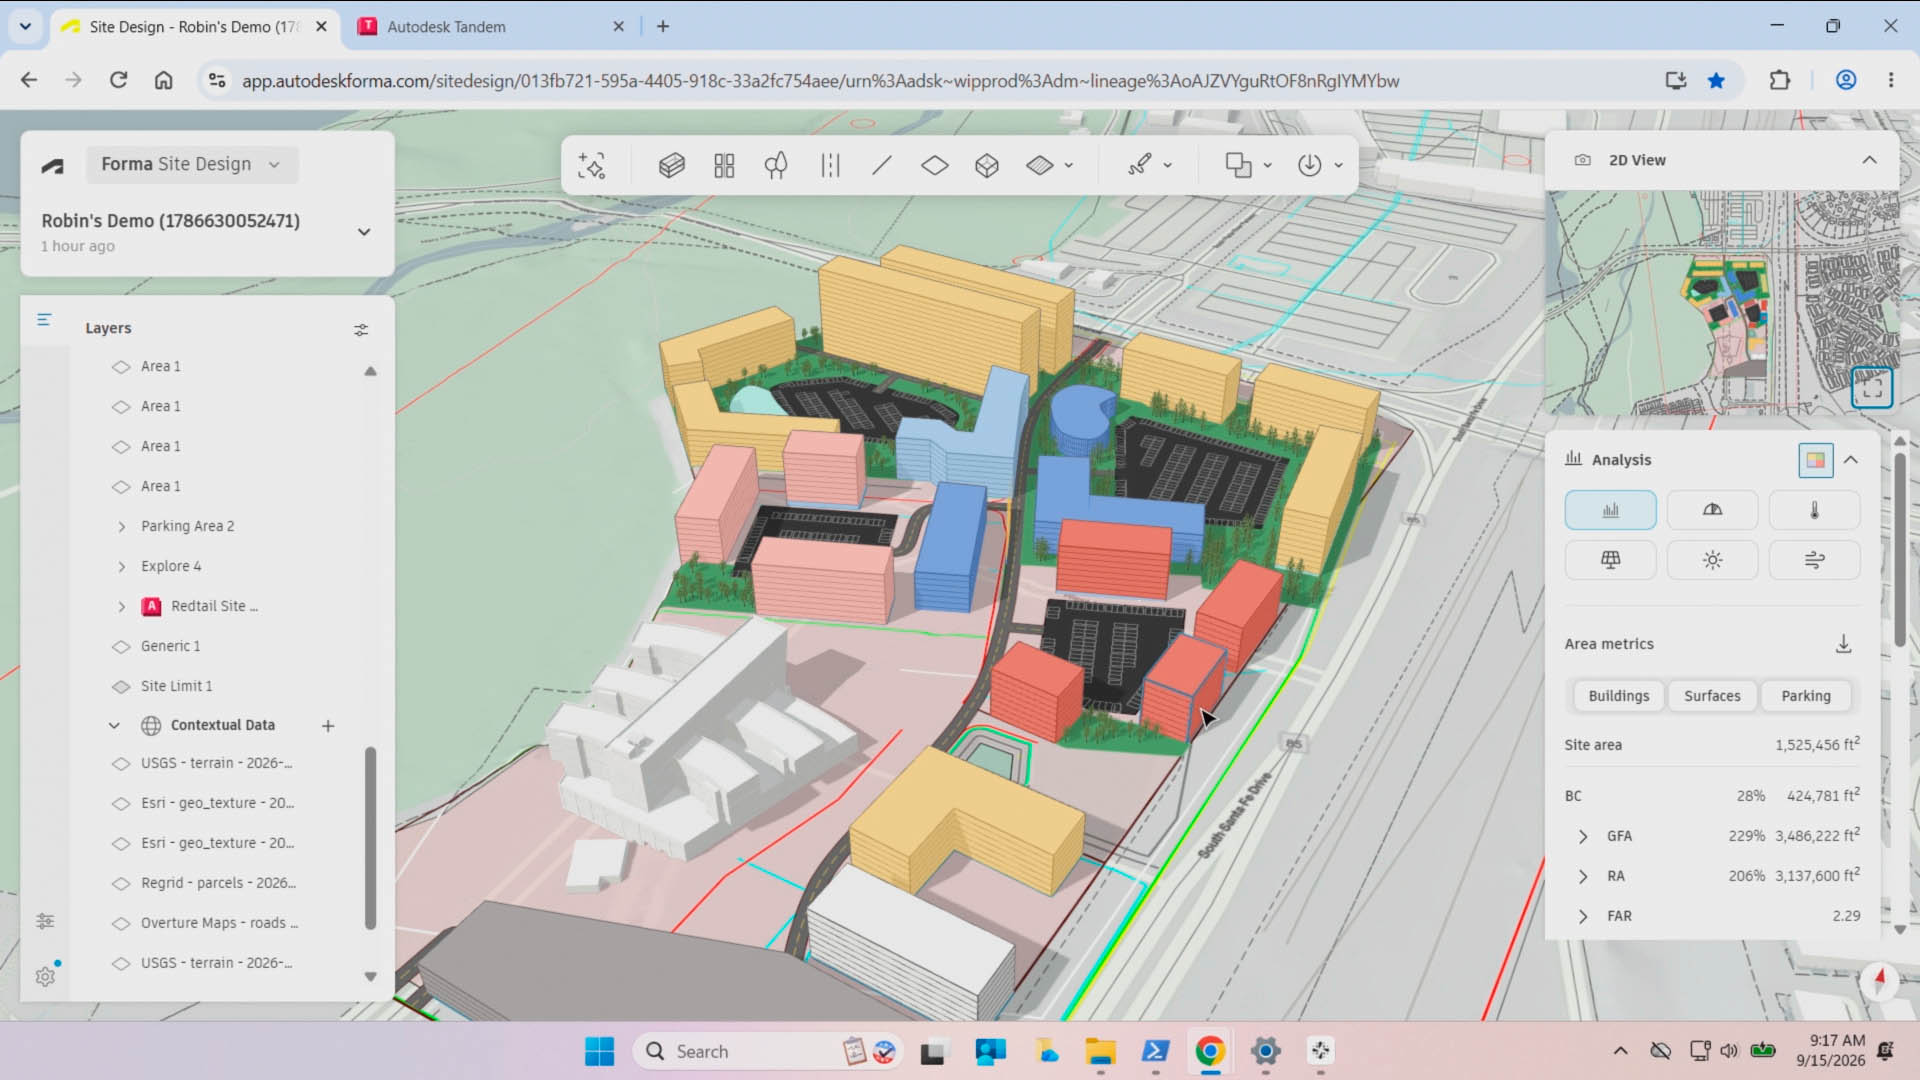The image size is (1920, 1080).
Task: Open the sliders panel in left sidebar
Action: 45,921
